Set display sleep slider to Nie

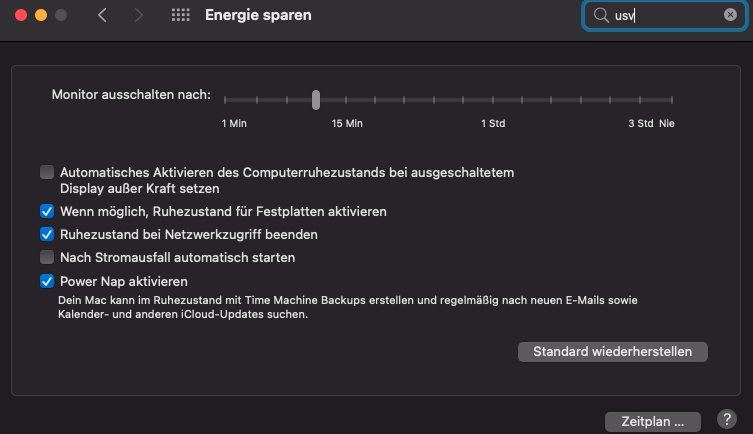672,99
